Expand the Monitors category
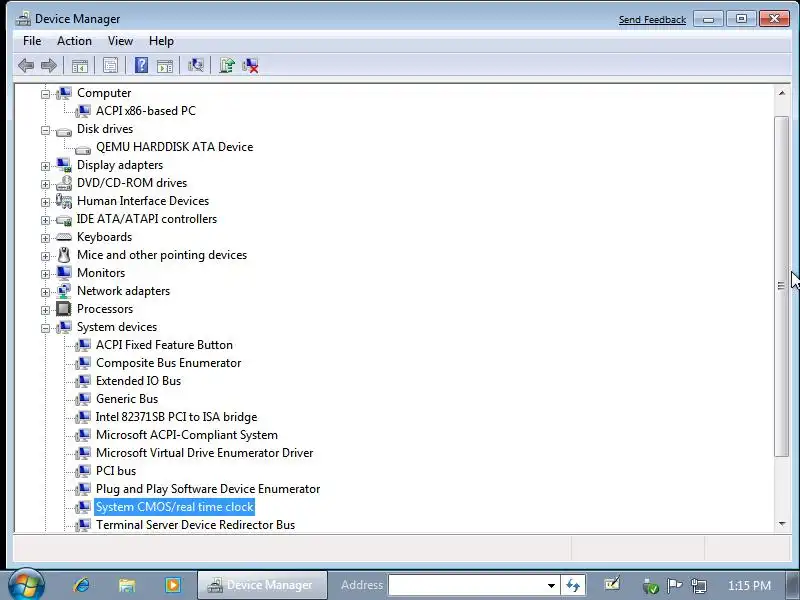The height and width of the screenshot is (600, 800). pos(45,274)
